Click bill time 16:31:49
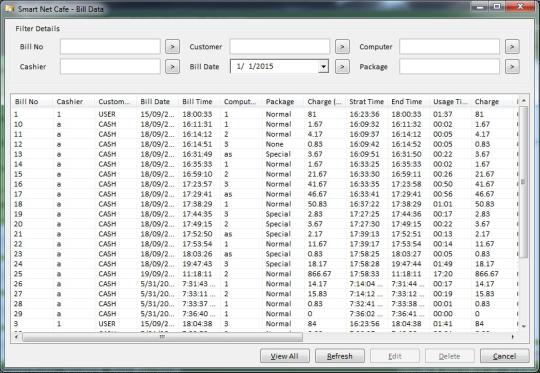This screenshot has height=373, width=540. 197,154
